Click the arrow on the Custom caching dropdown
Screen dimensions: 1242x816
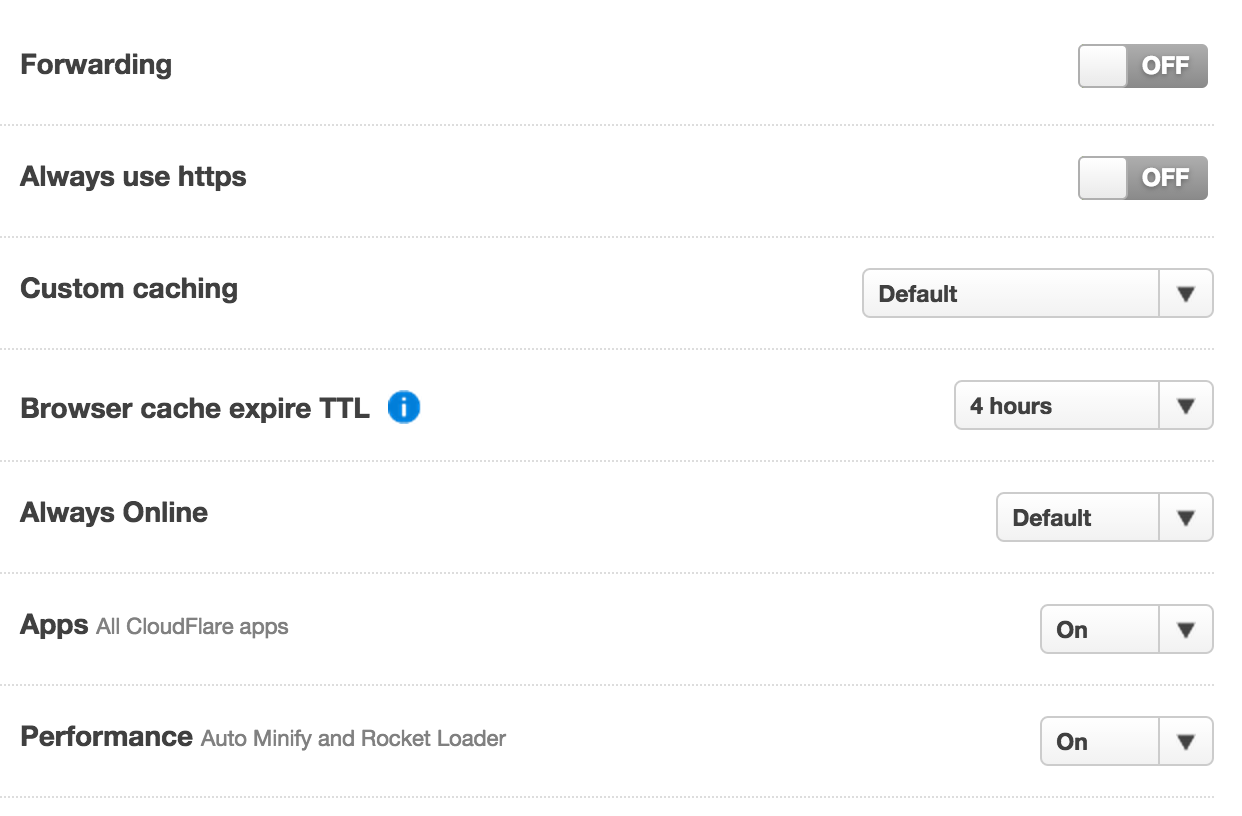pos(1186,294)
